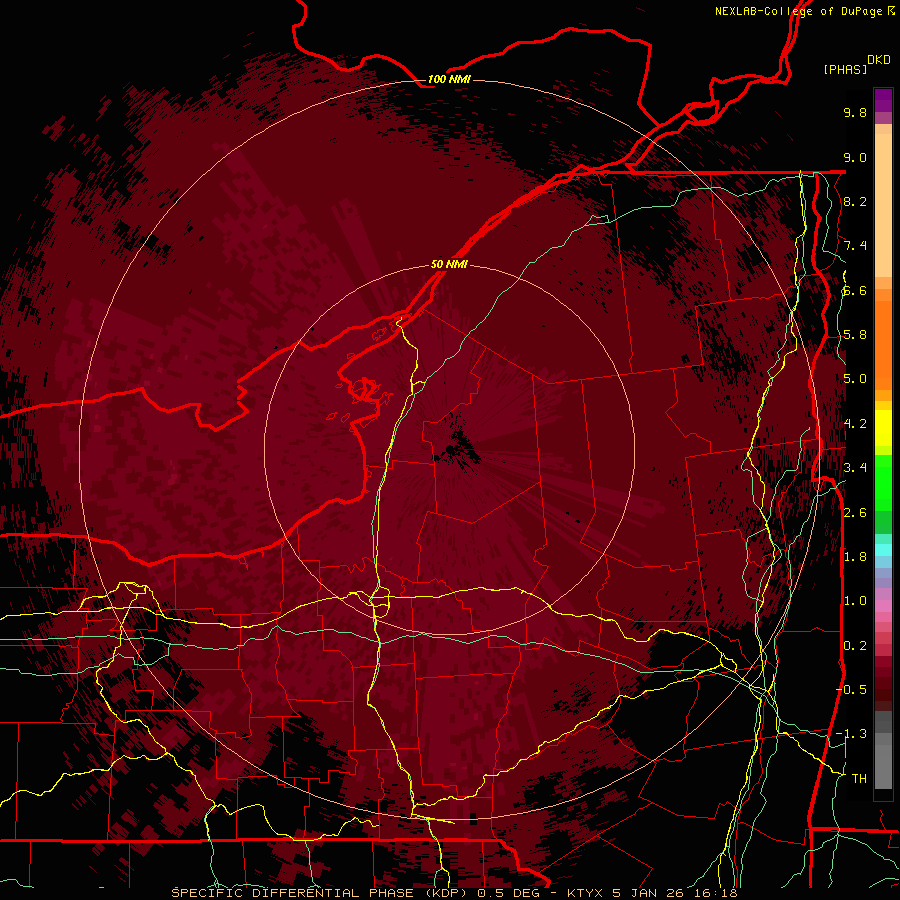This screenshot has width=900, height=900.
Task: Click the 4.2 value on color scale
Action: [x=855, y=424]
